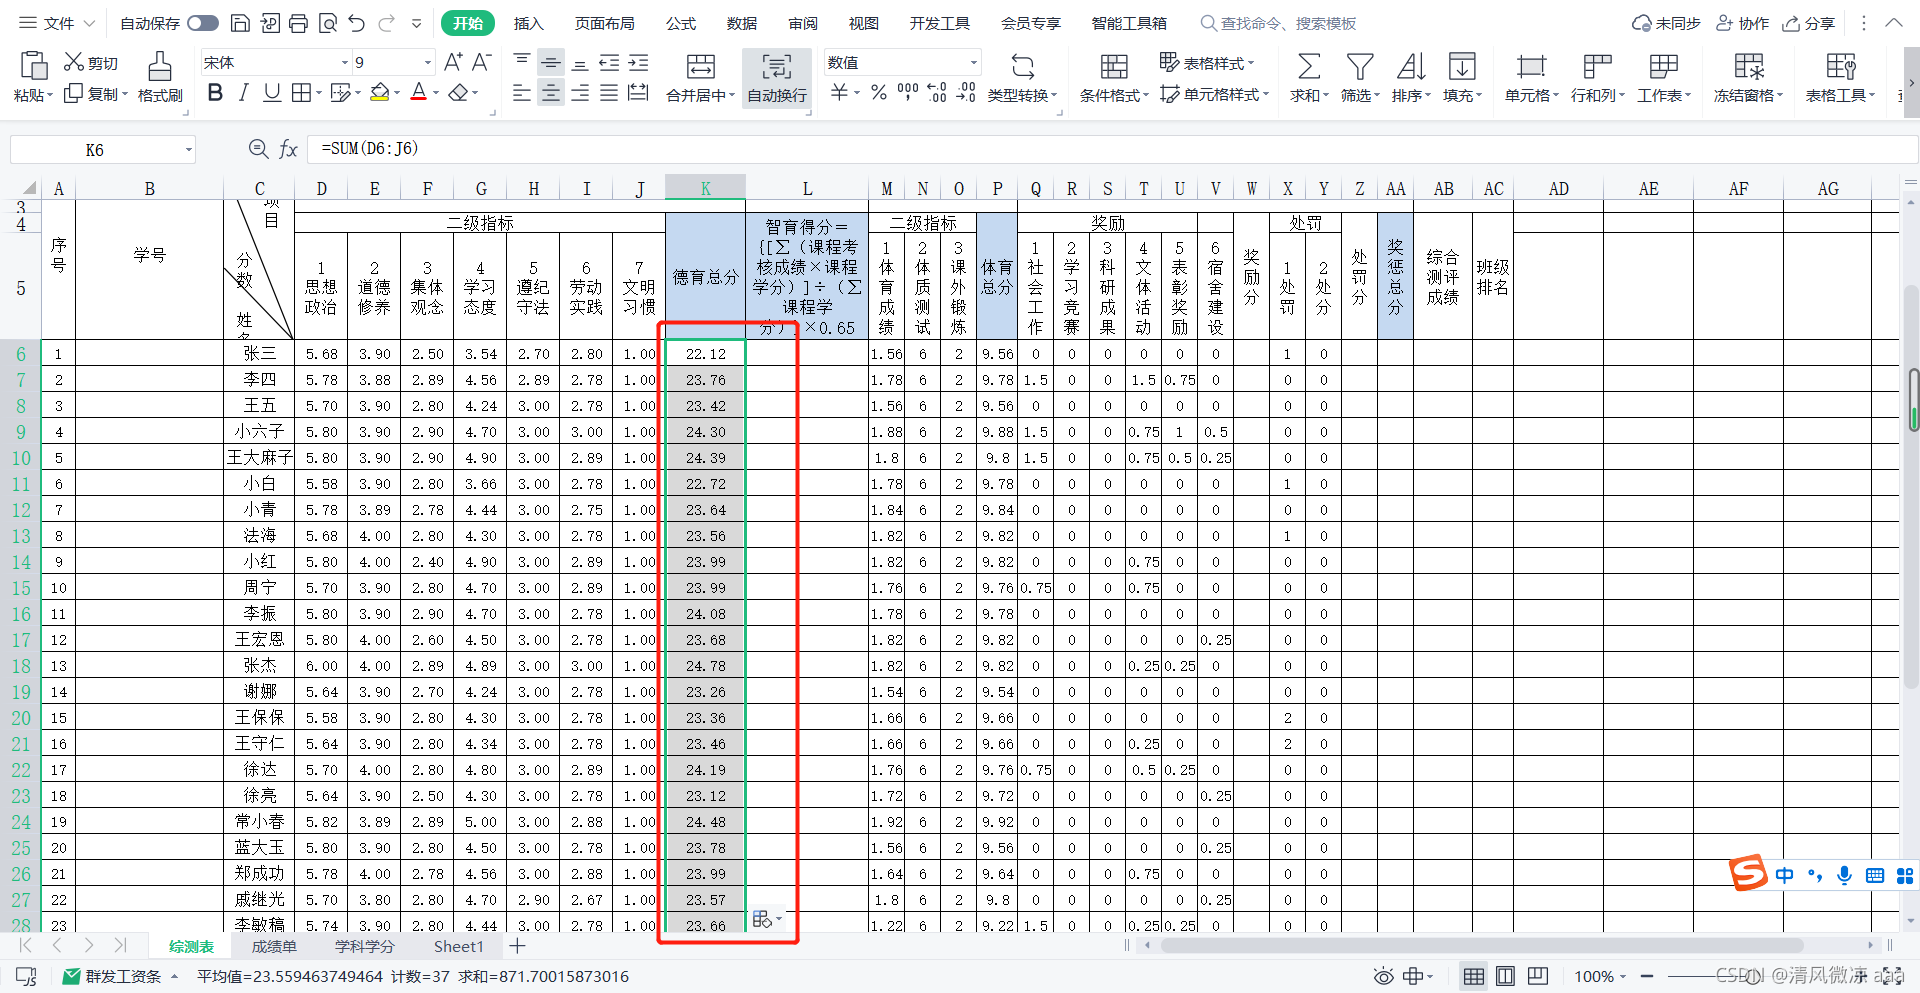Screen dimensions: 1920x993
Task: Toggle the Auto Wrap button
Action: pos(777,78)
